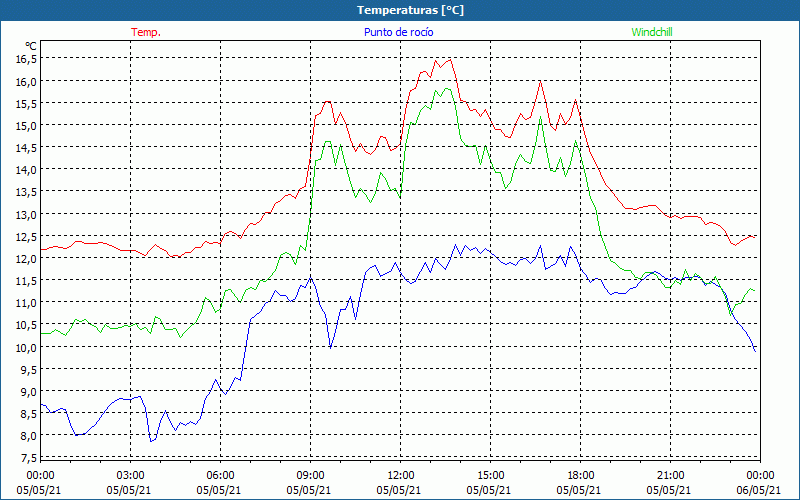
Task: Click the '°C' unit label on the axis
Action: pos(31,46)
